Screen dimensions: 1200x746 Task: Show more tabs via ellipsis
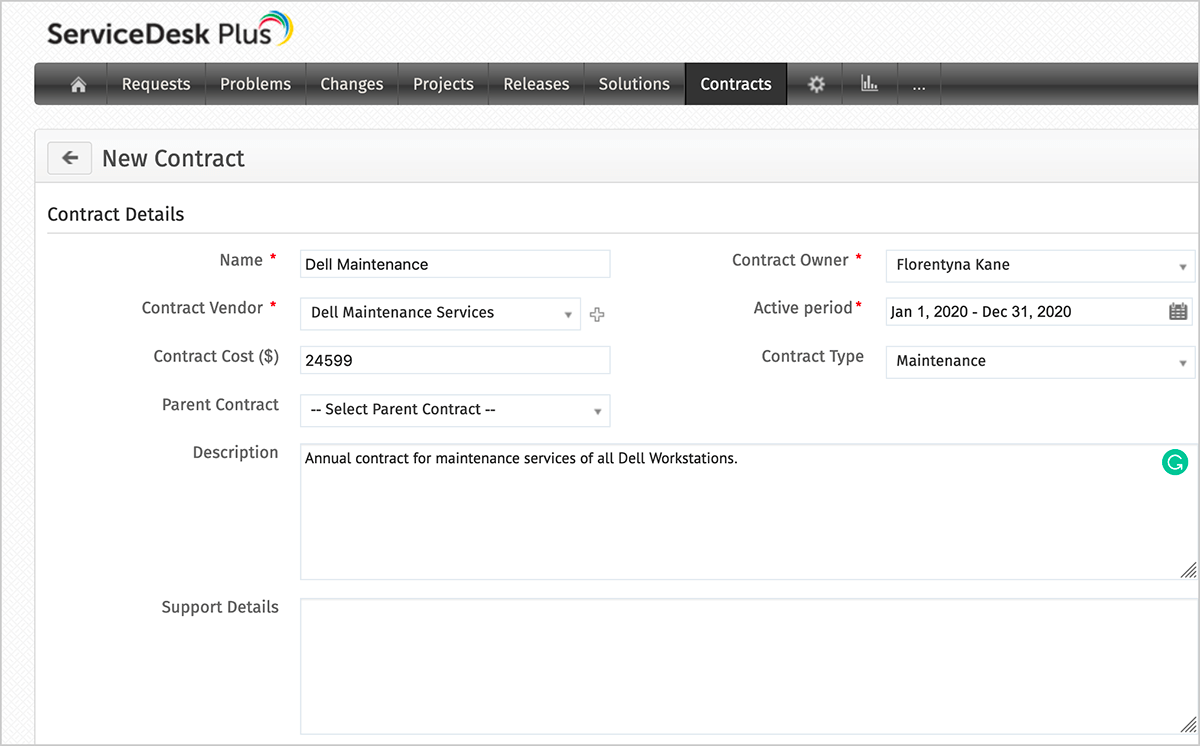(919, 85)
